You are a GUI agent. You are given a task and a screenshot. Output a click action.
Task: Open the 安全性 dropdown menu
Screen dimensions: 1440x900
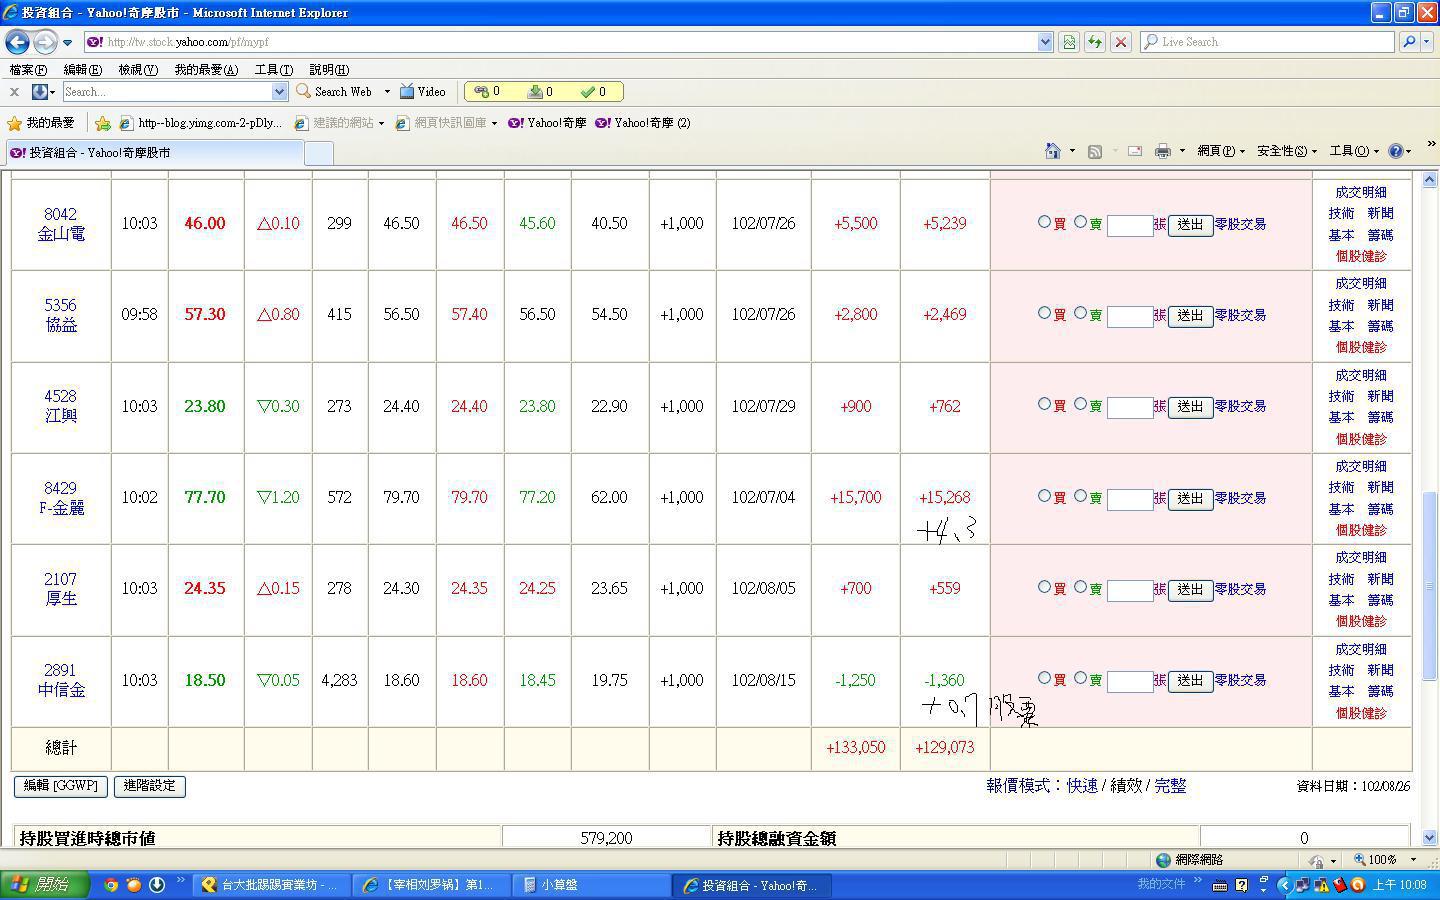(x=1286, y=151)
